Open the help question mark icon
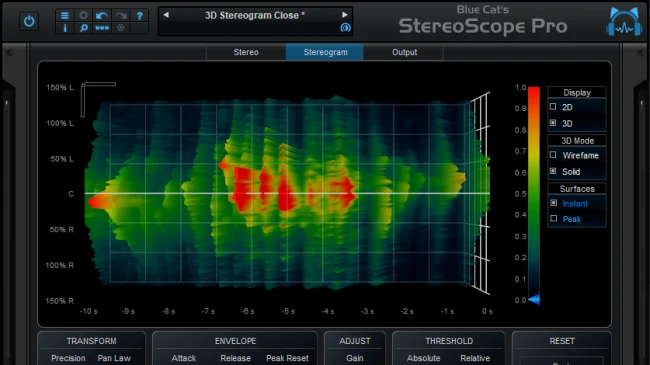The image size is (650, 365). point(140,16)
